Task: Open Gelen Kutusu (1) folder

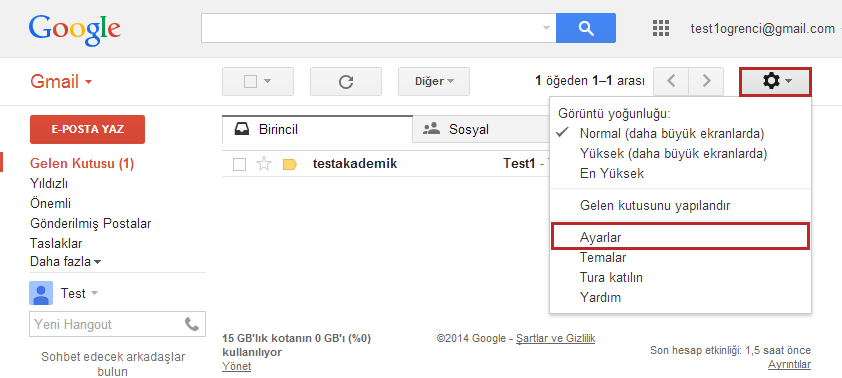Action: click(82, 164)
